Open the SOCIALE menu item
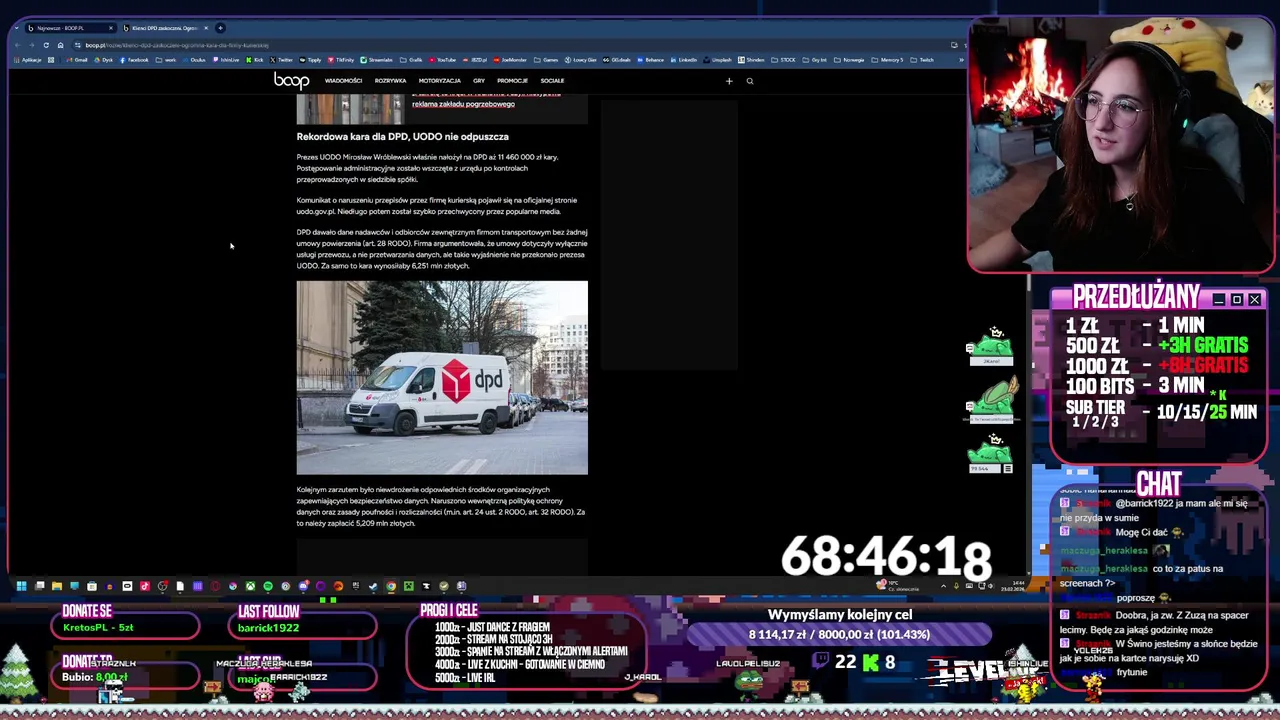The width and height of the screenshot is (1280, 720). (552, 81)
